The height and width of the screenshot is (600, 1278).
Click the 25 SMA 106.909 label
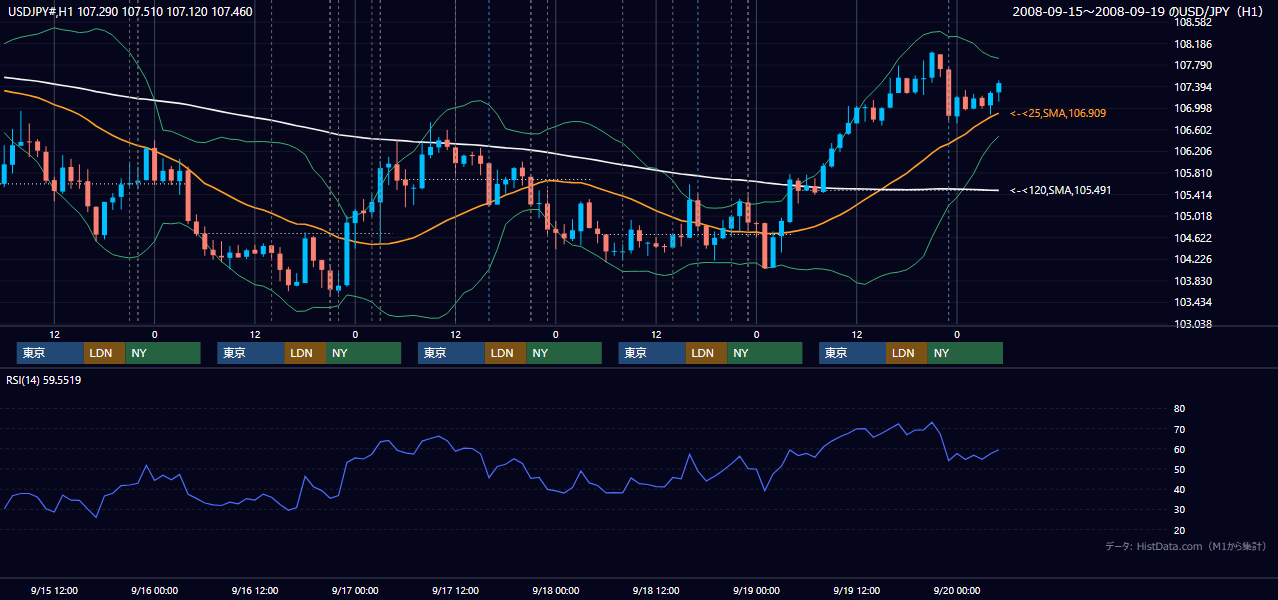1058,114
